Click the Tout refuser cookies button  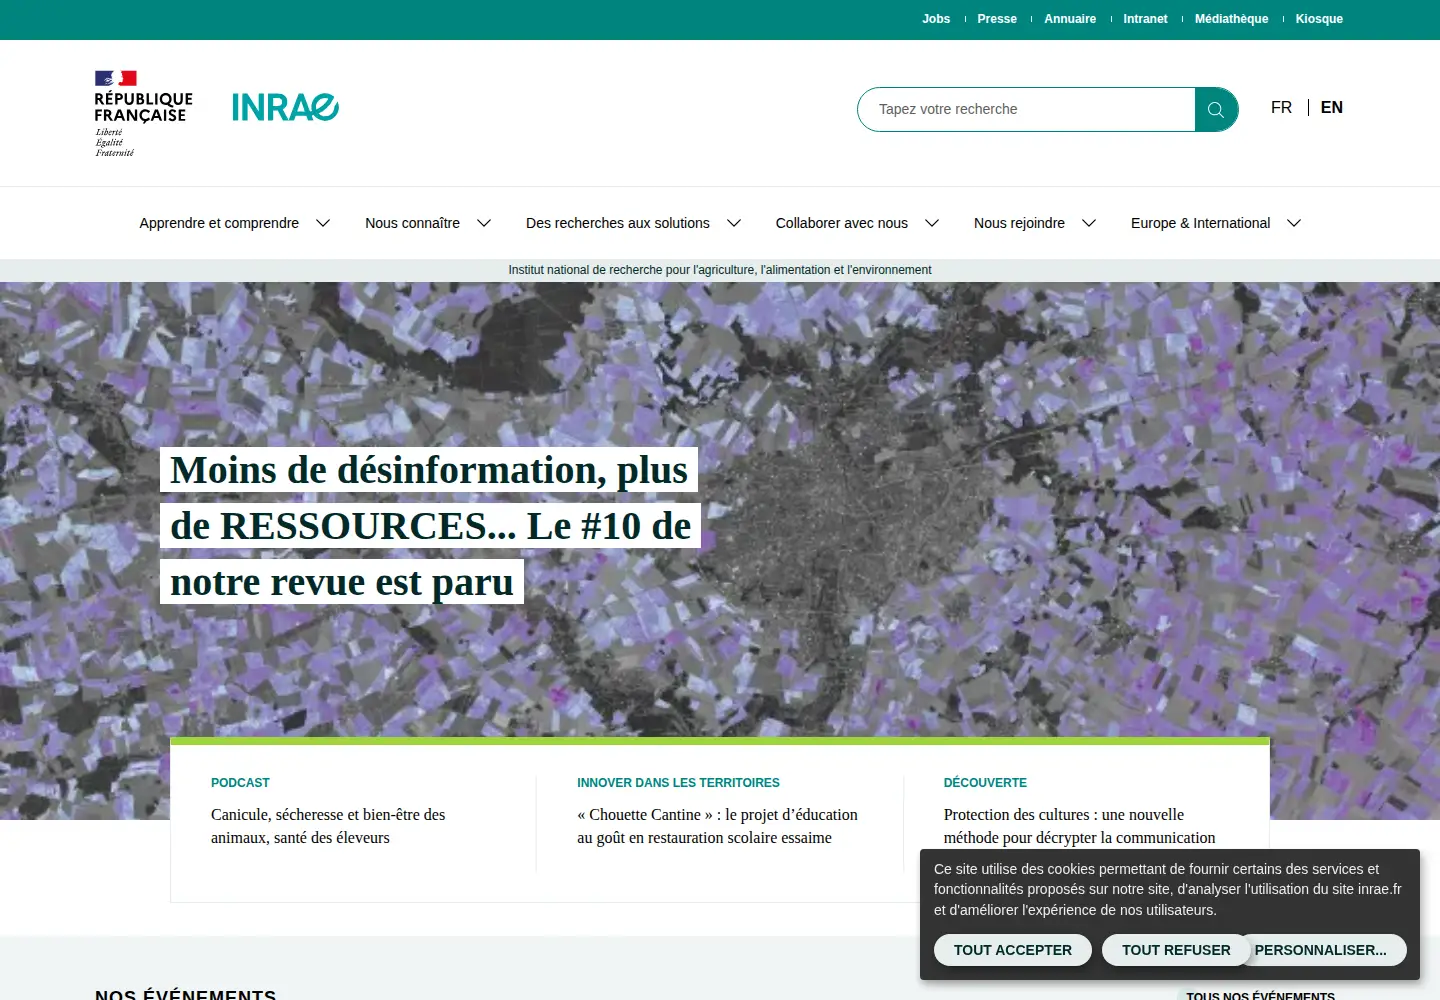click(x=1176, y=950)
